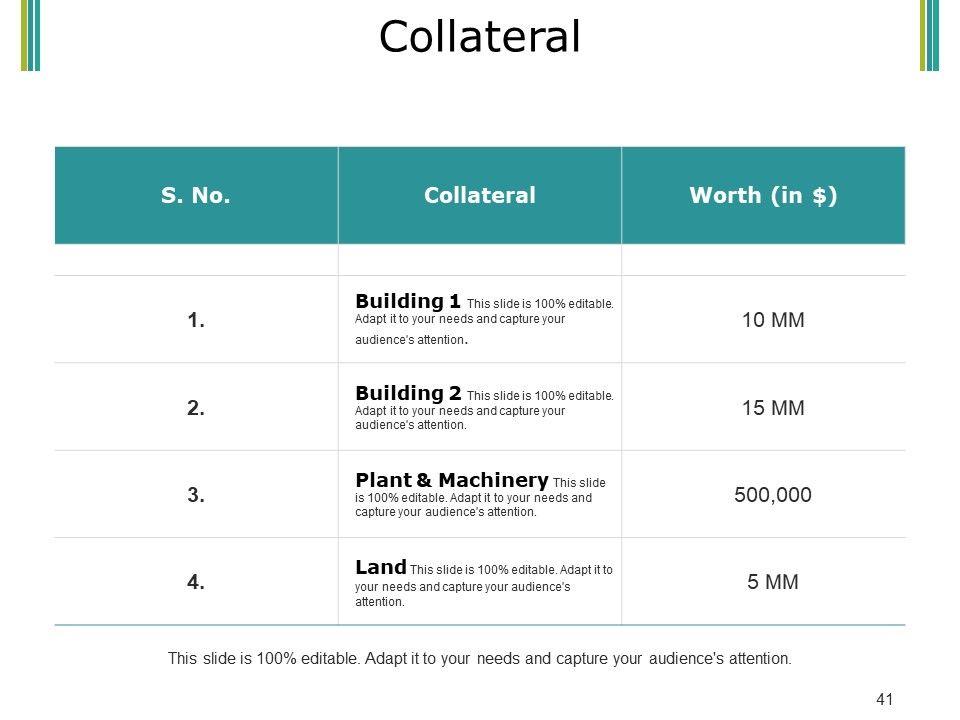This screenshot has height=720, width=960.
Task: Click serial number 3. cell
Action: point(196,494)
